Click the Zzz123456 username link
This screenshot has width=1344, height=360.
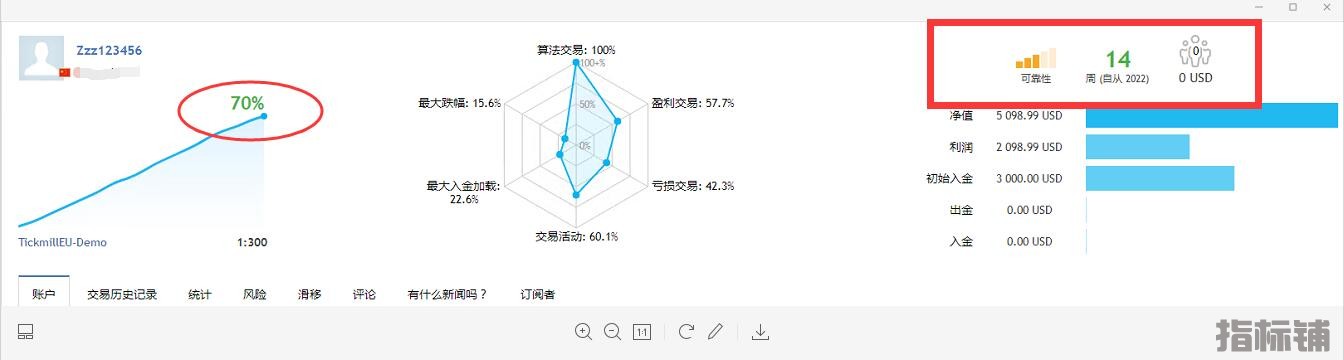tap(109, 50)
